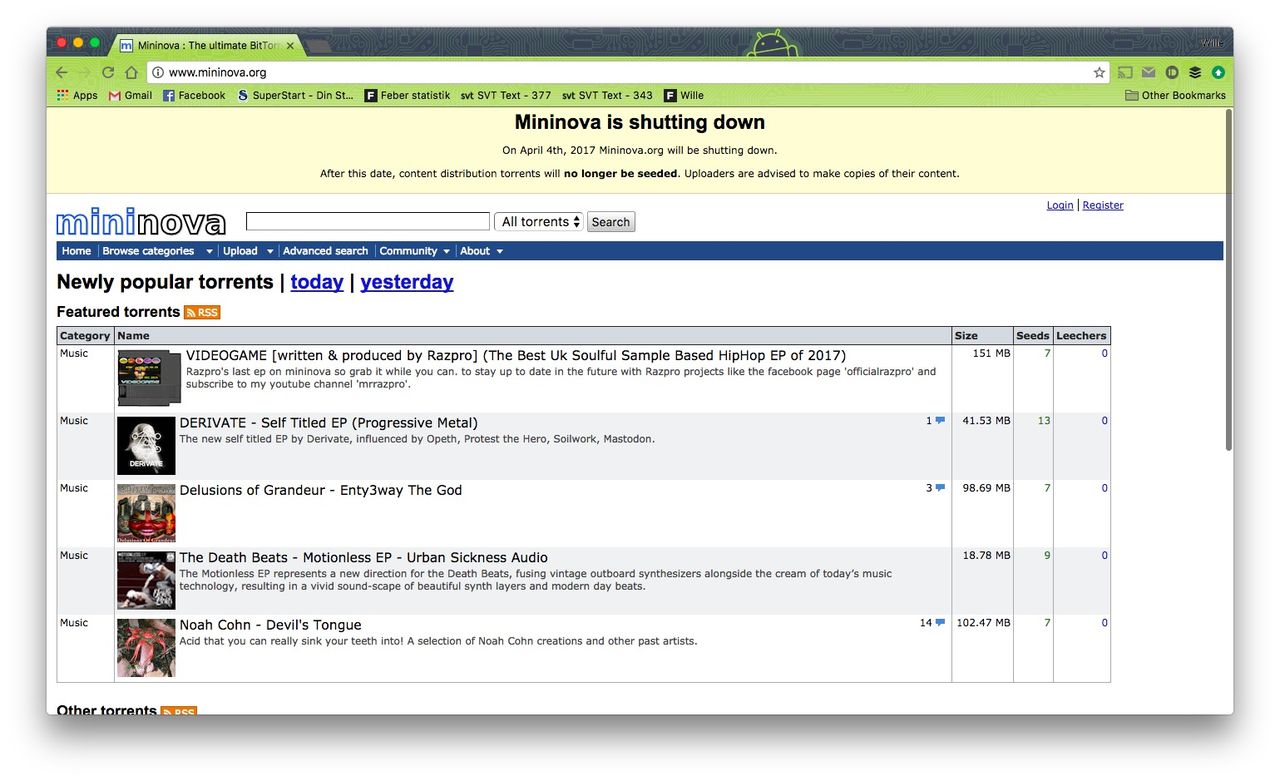
Task: Open the SuperStart bookmark
Action: (296, 95)
